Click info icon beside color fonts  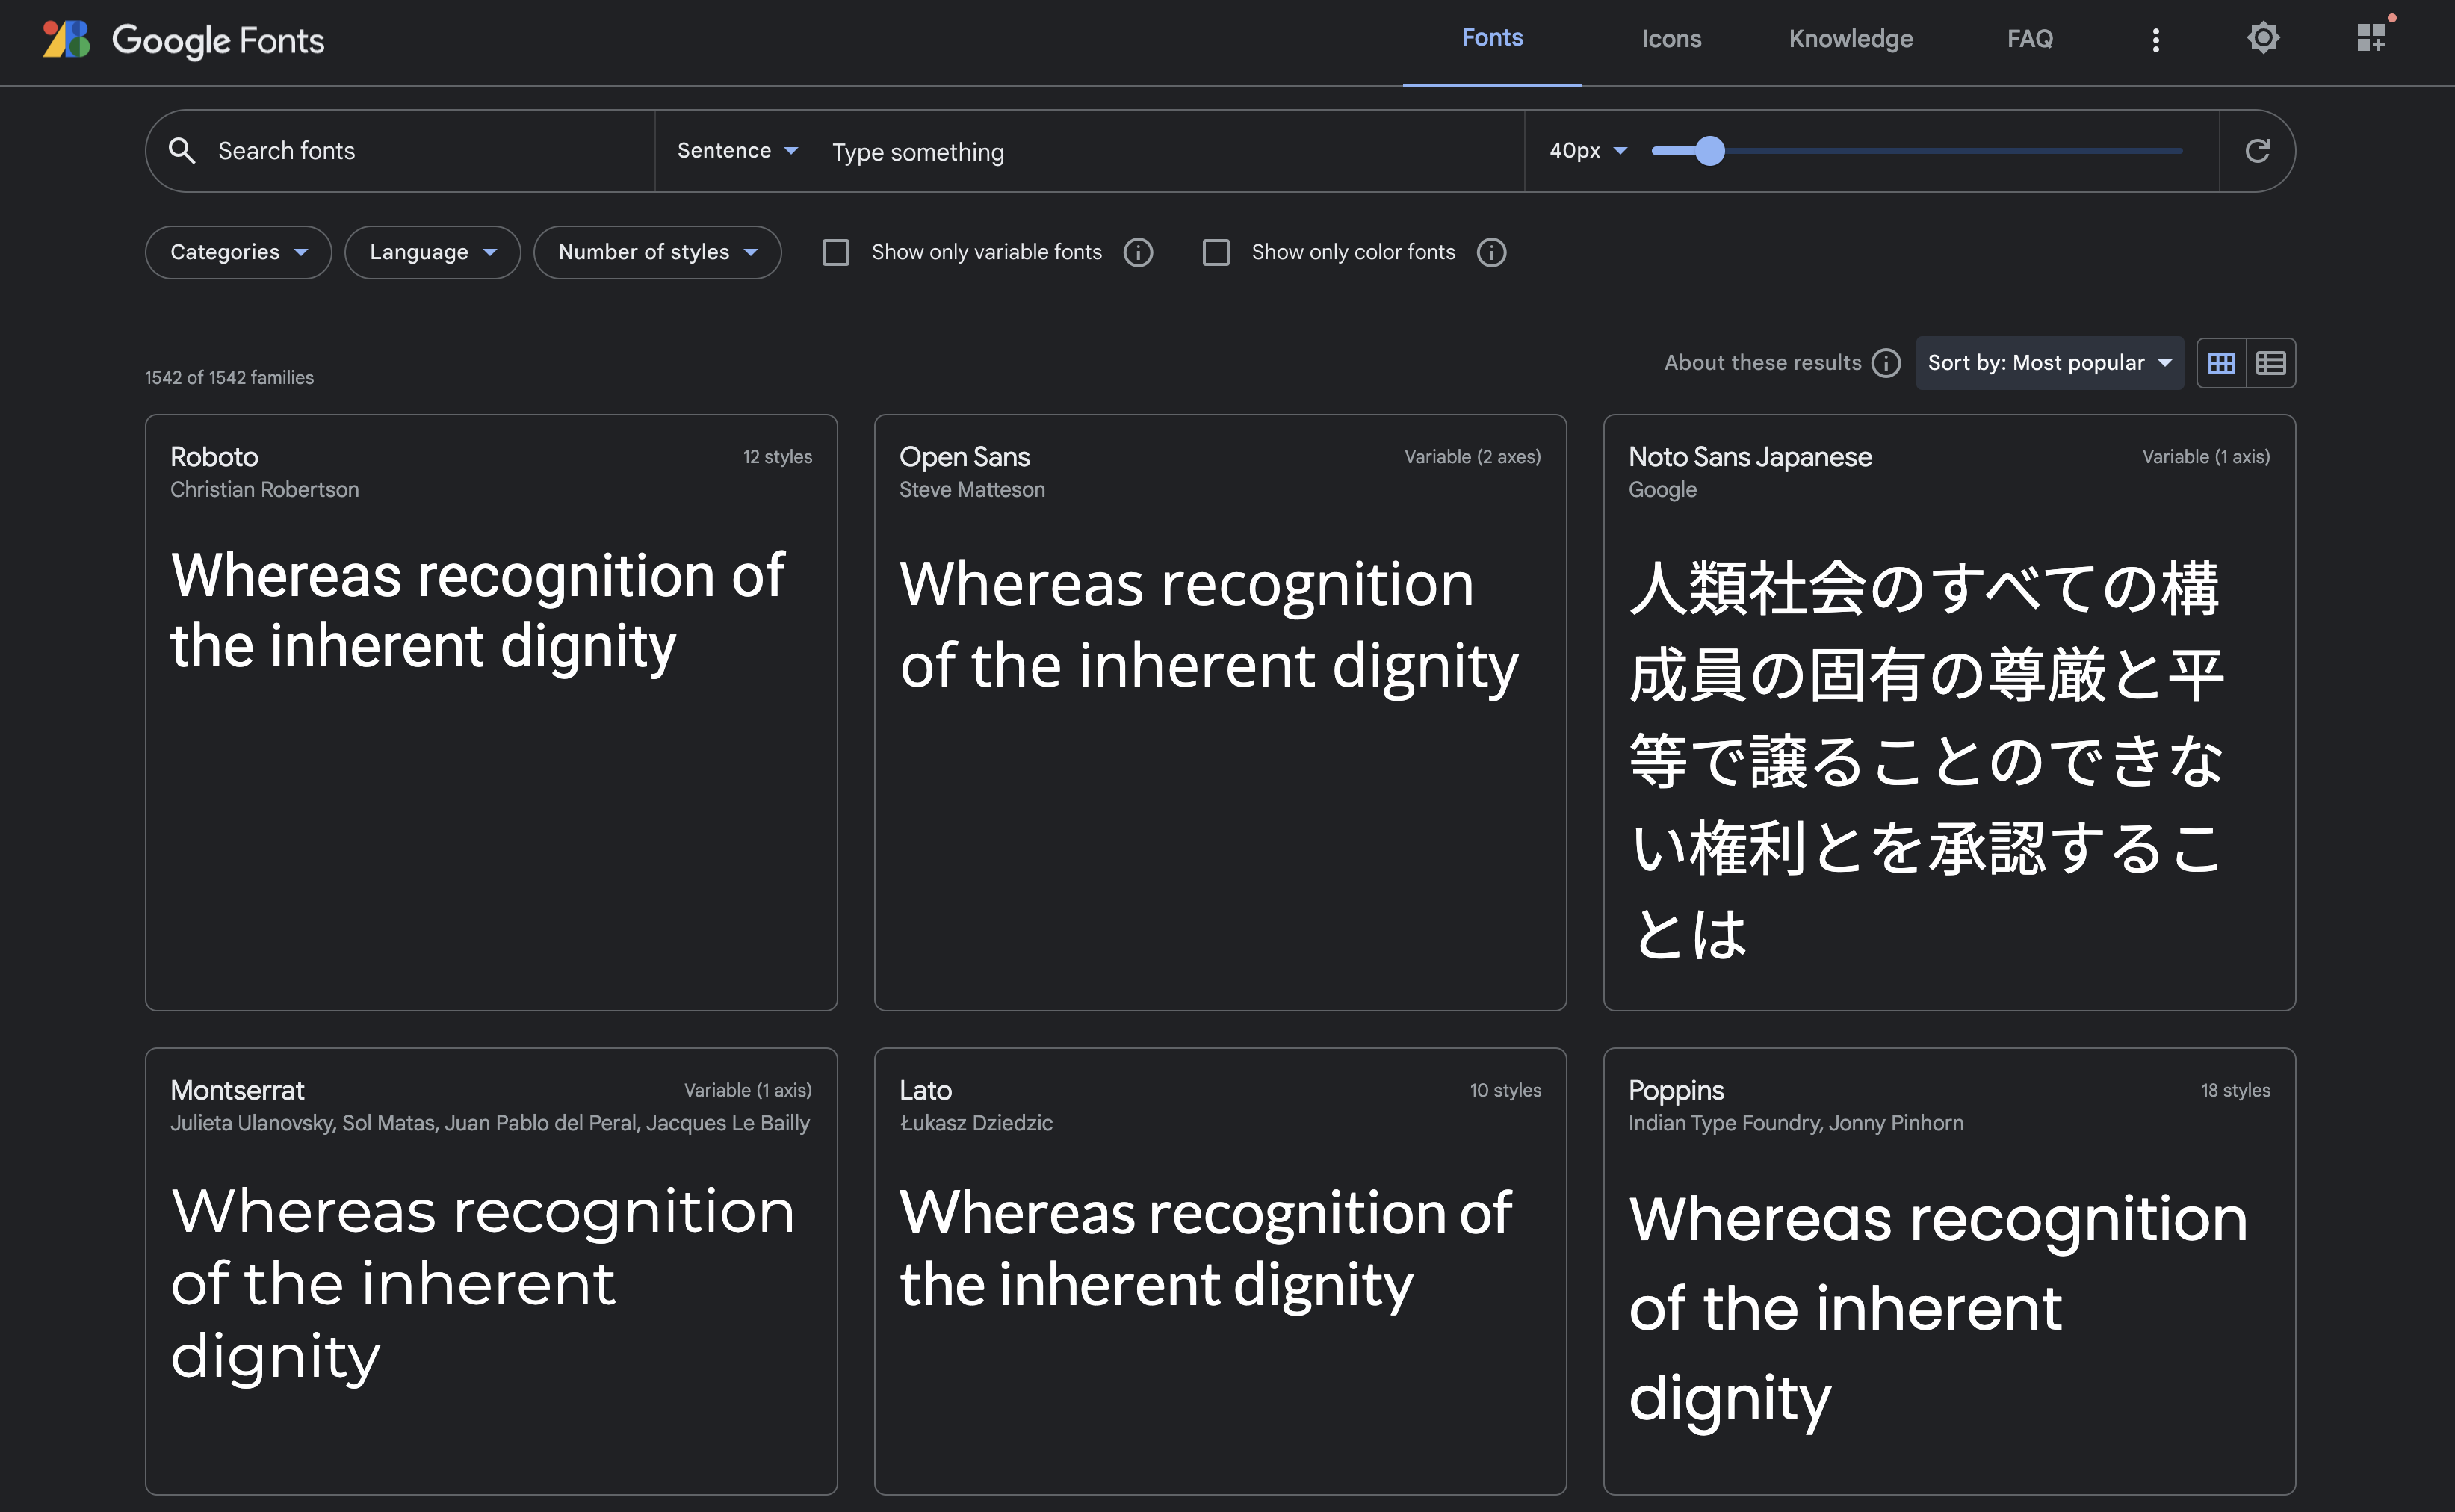pyautogui.click(x=1491, y=253)
